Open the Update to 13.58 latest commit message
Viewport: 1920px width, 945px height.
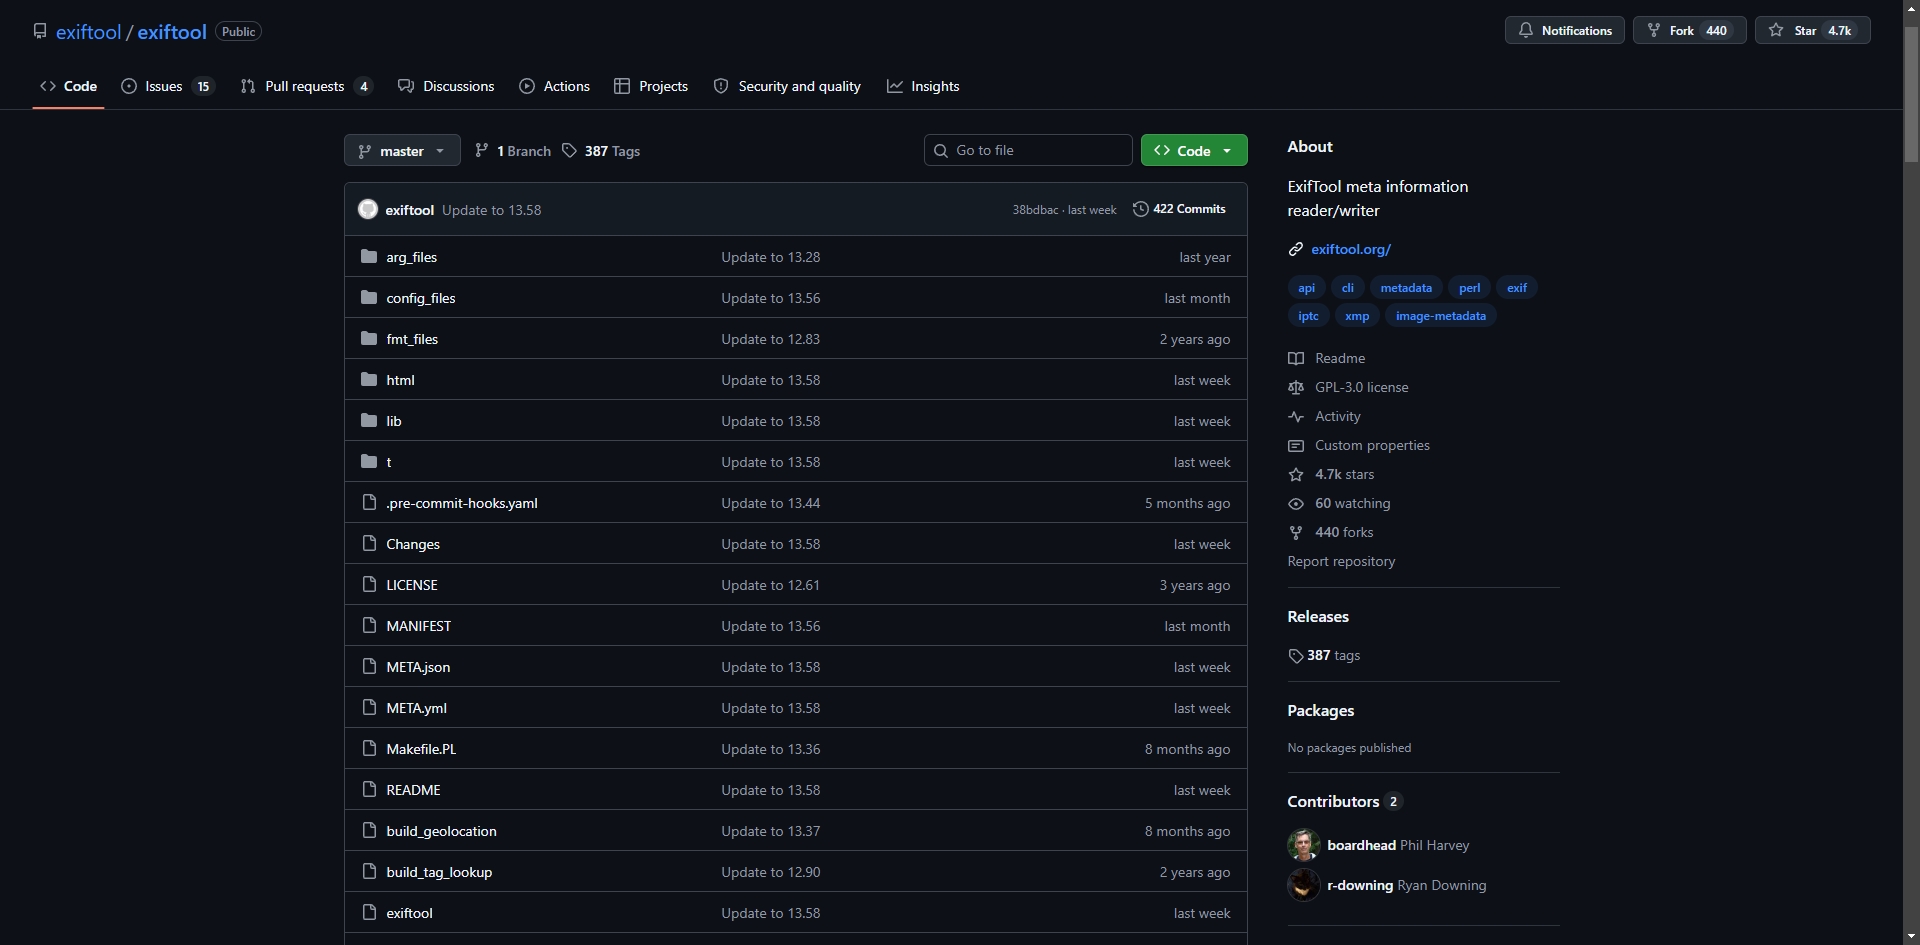click(491, 210)
